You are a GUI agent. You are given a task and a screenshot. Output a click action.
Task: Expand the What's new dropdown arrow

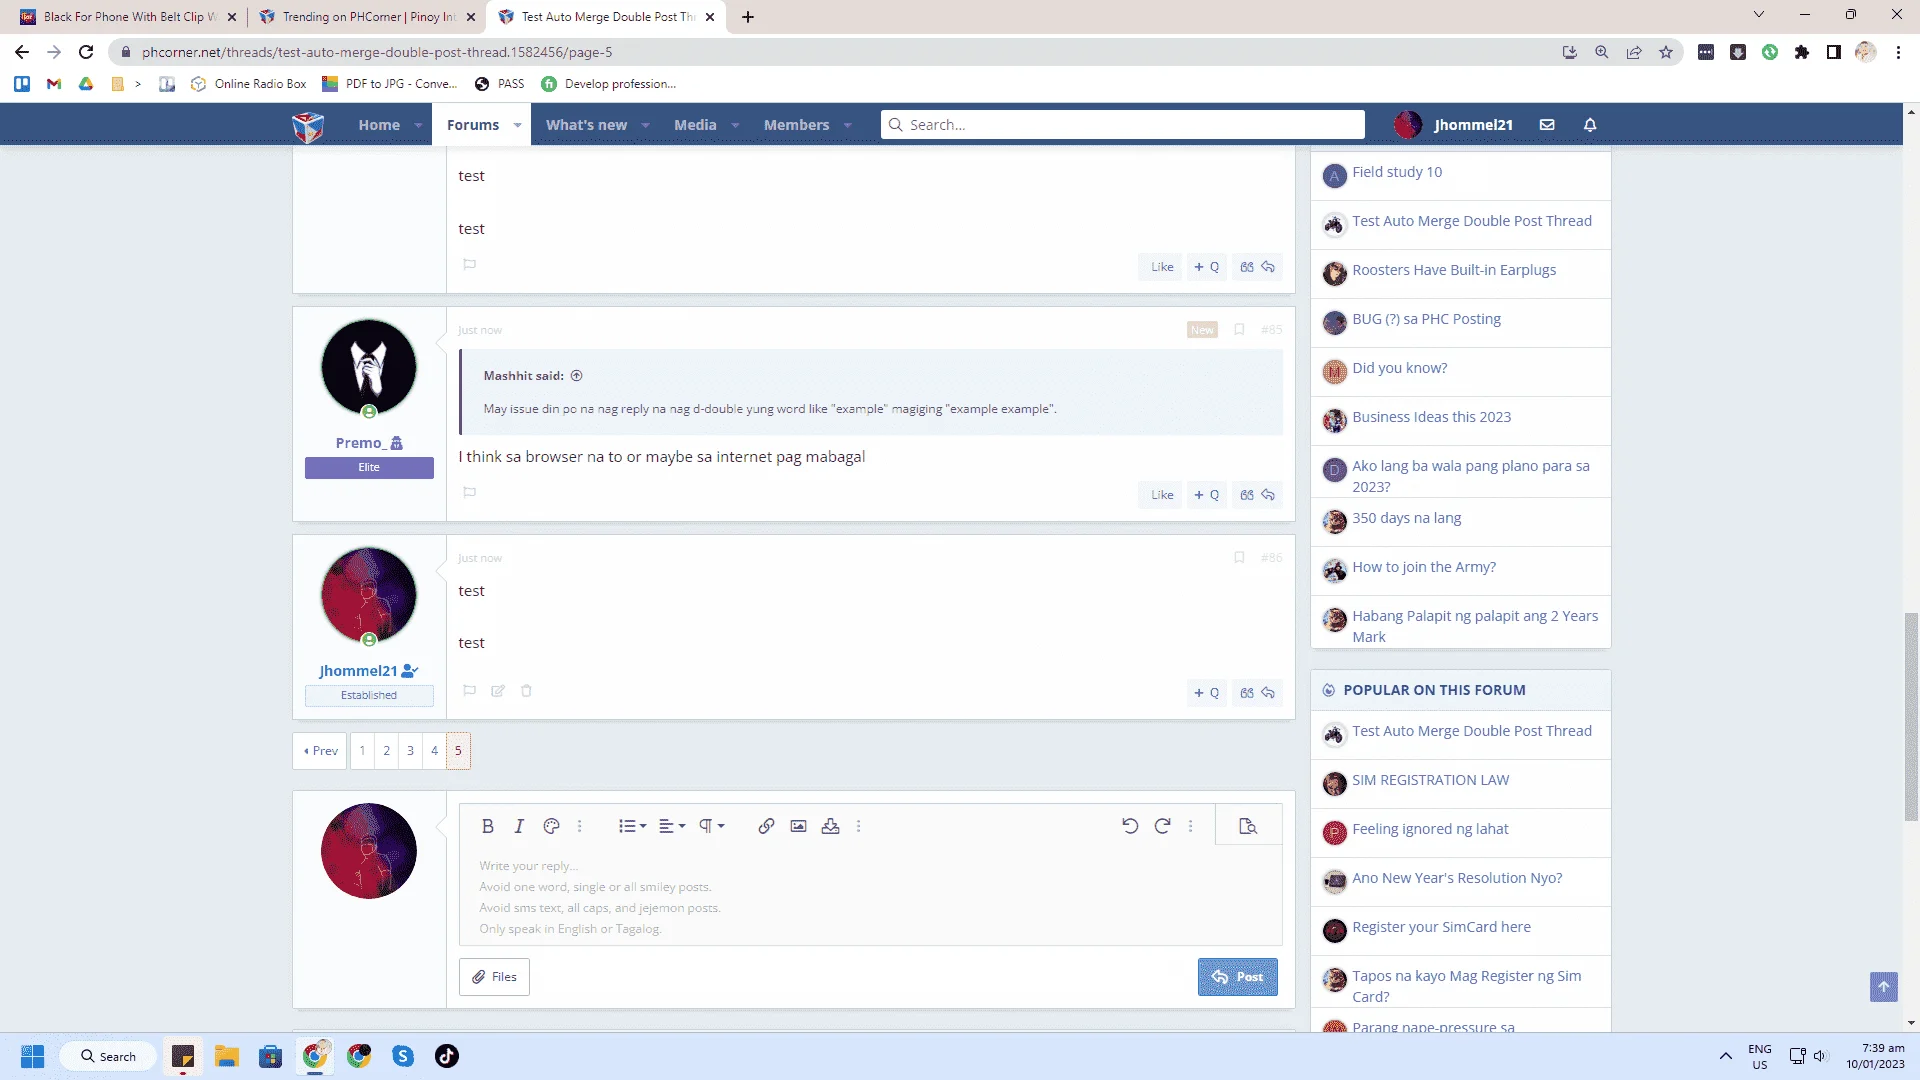[x=645, y=126]
